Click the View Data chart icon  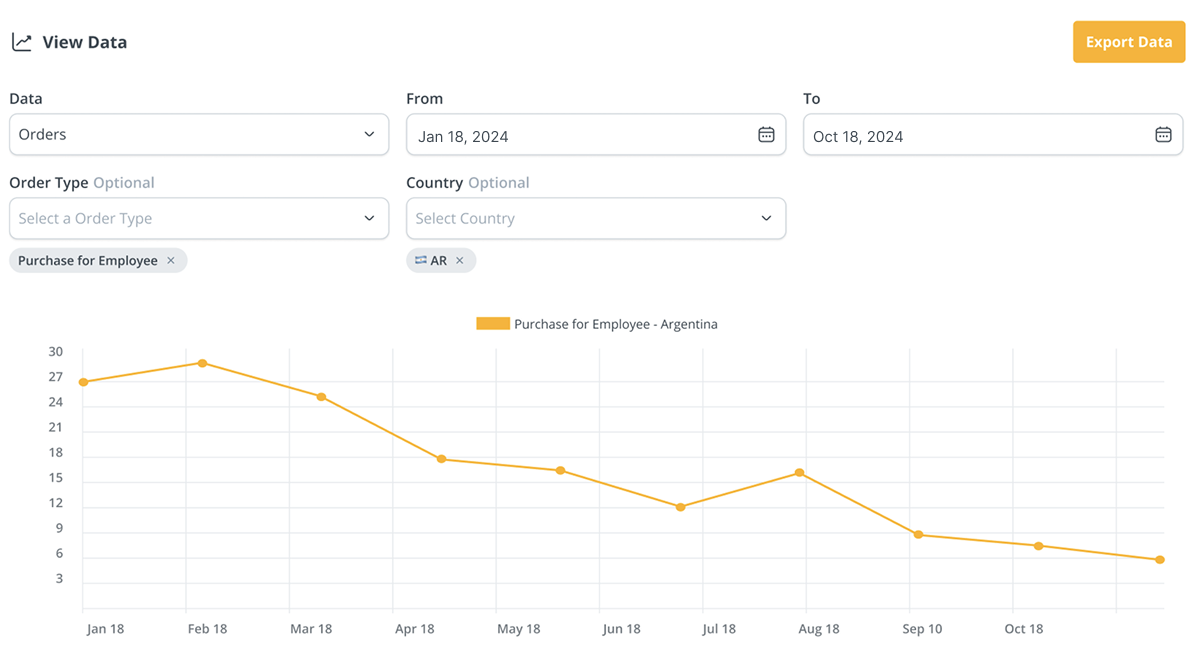pyautogui.click(x=21, y=42)
